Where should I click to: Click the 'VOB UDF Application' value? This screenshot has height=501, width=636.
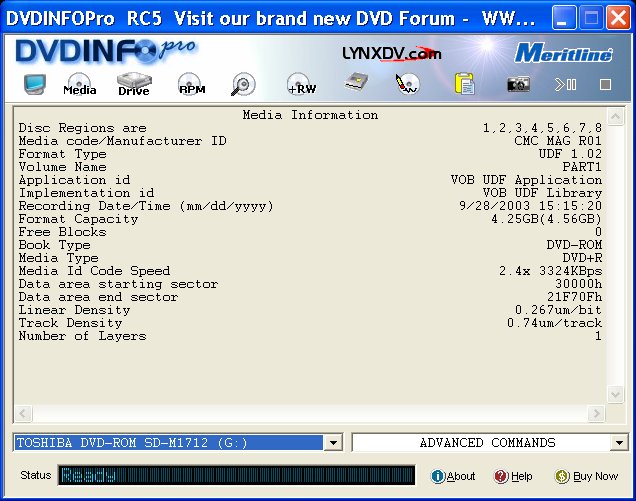pyautogui.click(x=526, y=180)
